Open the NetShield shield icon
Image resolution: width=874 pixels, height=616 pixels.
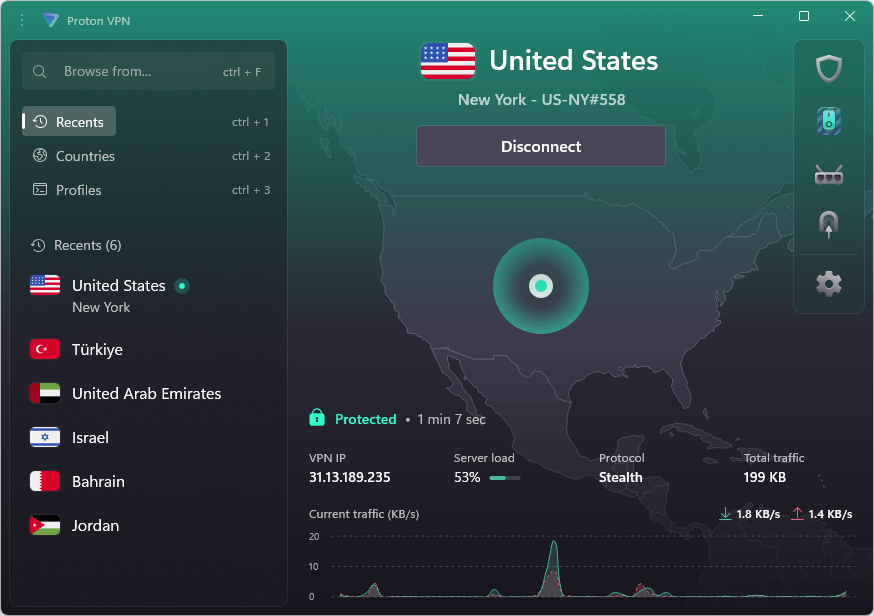[x=829, y=69]
